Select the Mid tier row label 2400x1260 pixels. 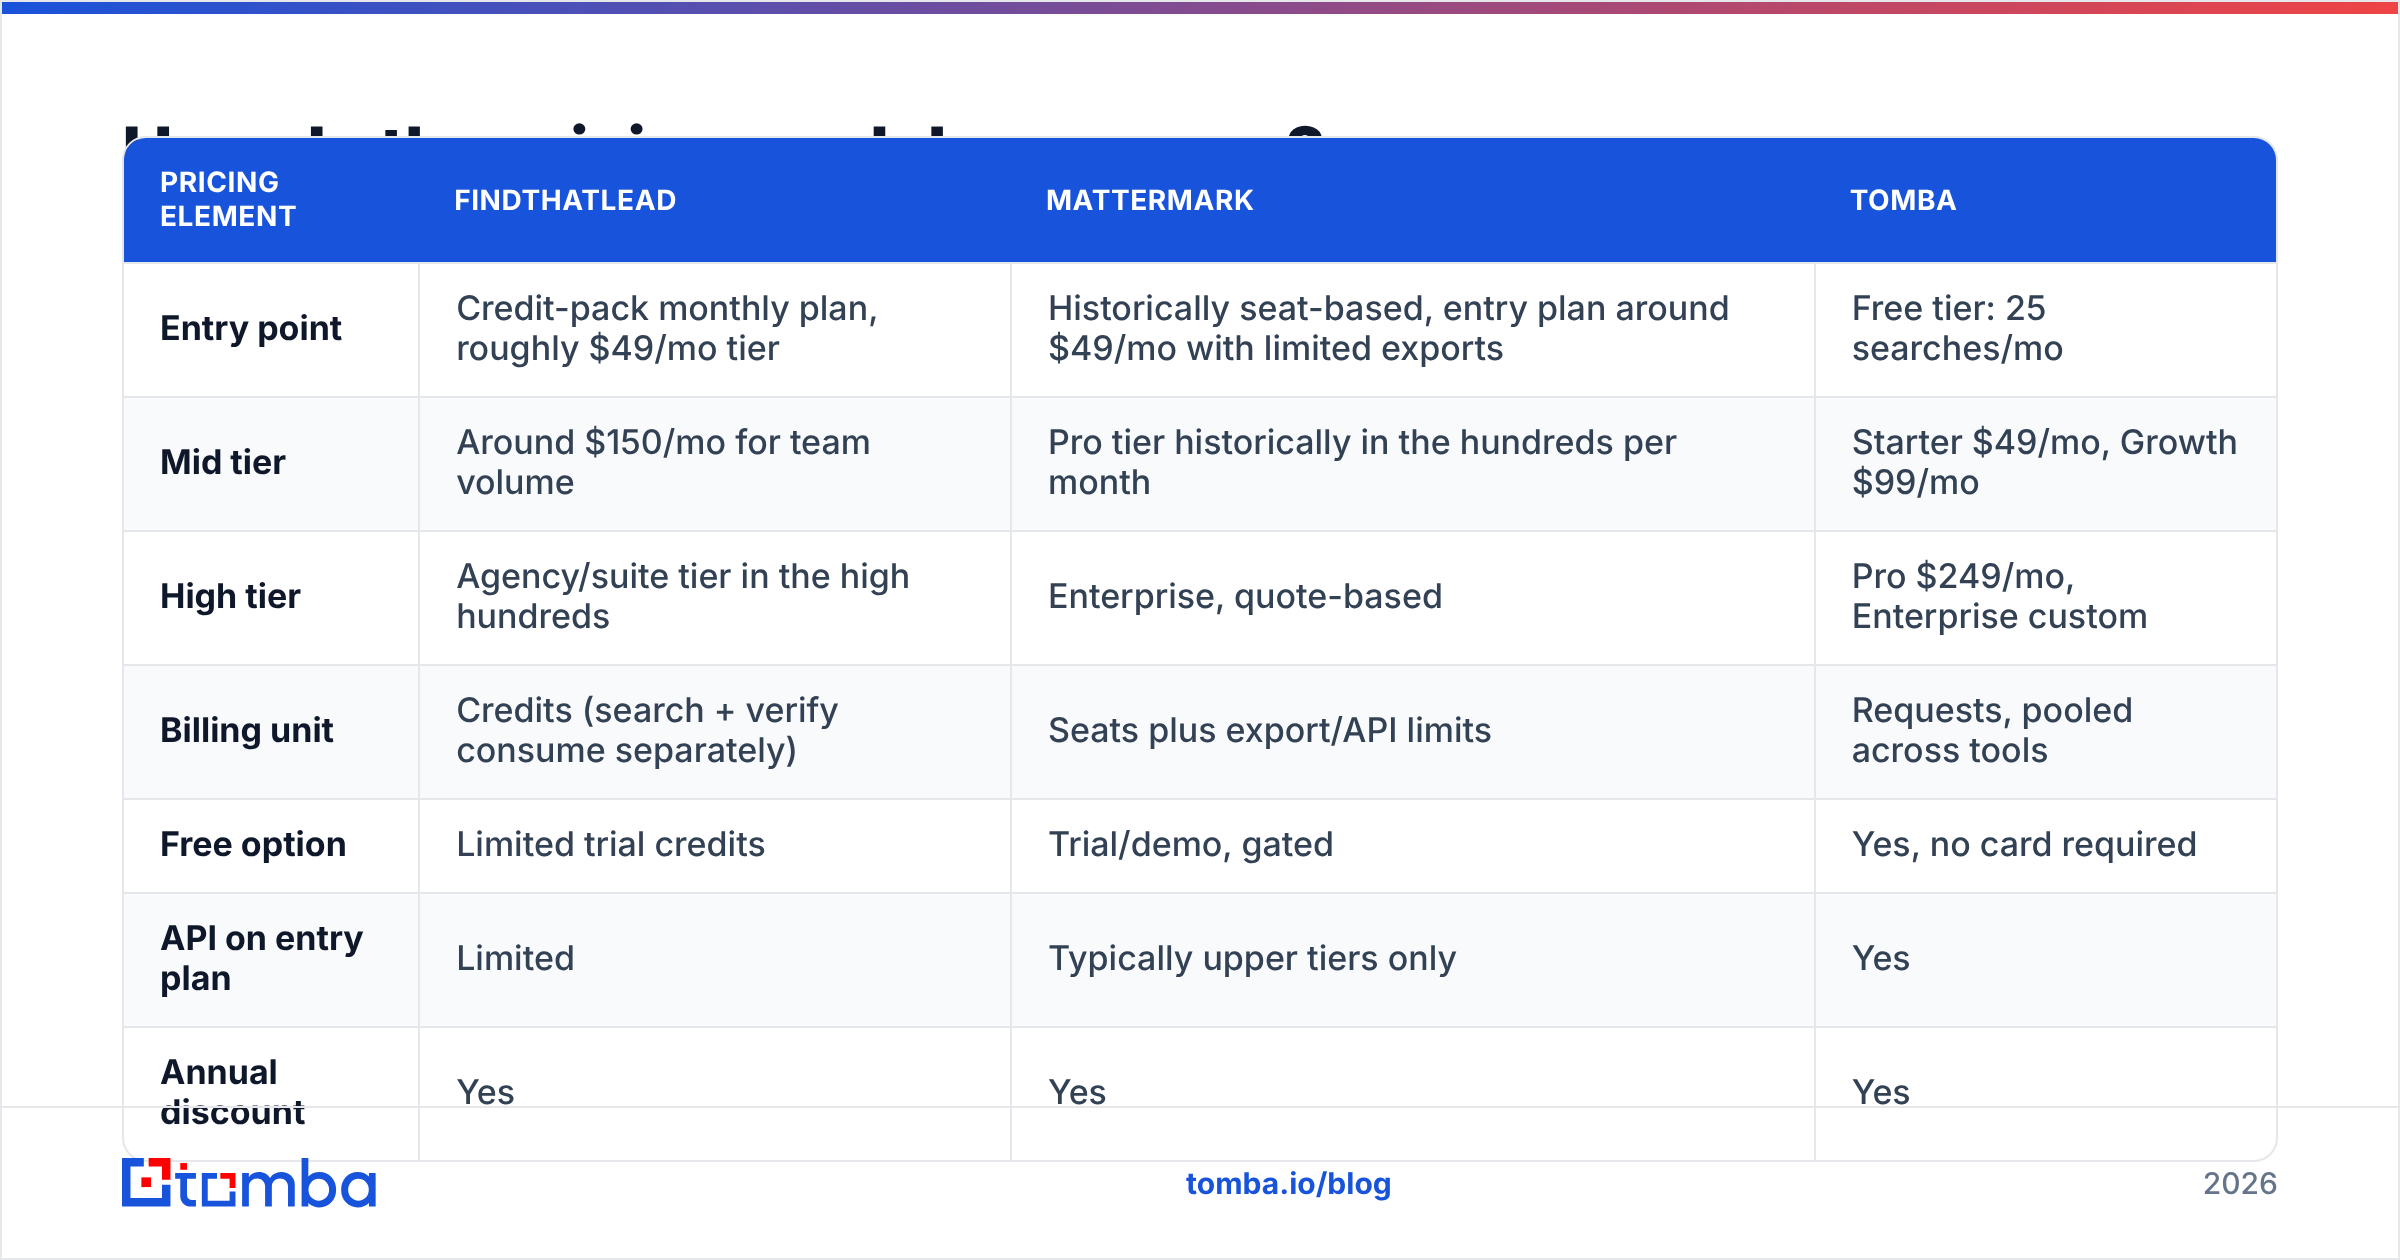click(223, 462)
